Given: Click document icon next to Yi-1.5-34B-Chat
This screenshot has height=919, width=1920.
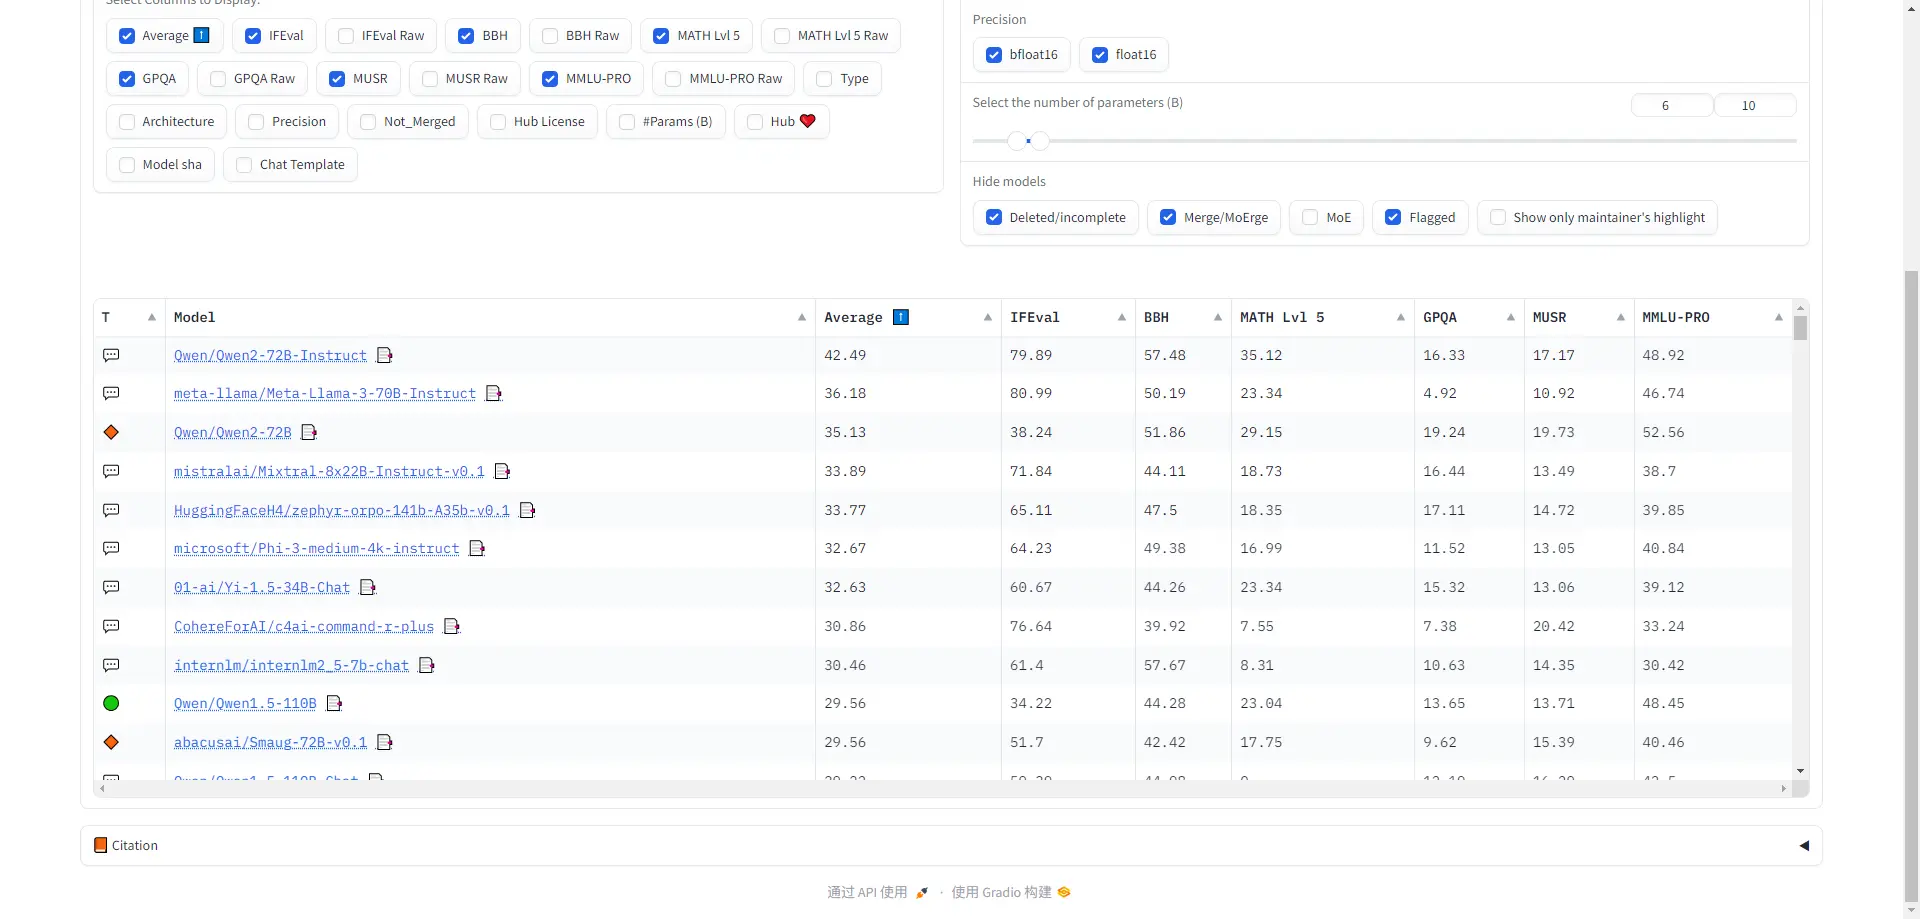Looking at the screenshot, I should click(368, 587).
